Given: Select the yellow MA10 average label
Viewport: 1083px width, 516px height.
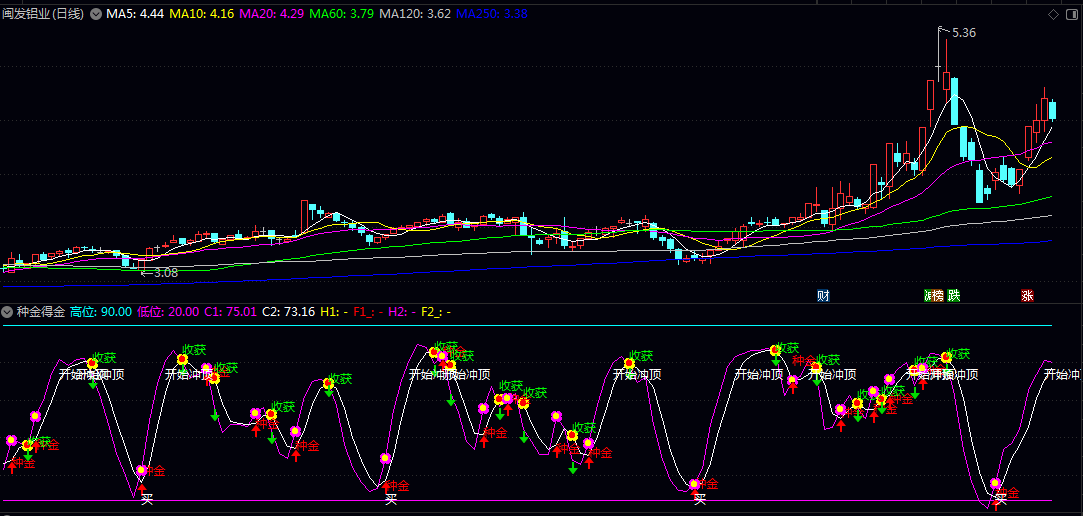Looking at the screenshot, I should 202,15.
